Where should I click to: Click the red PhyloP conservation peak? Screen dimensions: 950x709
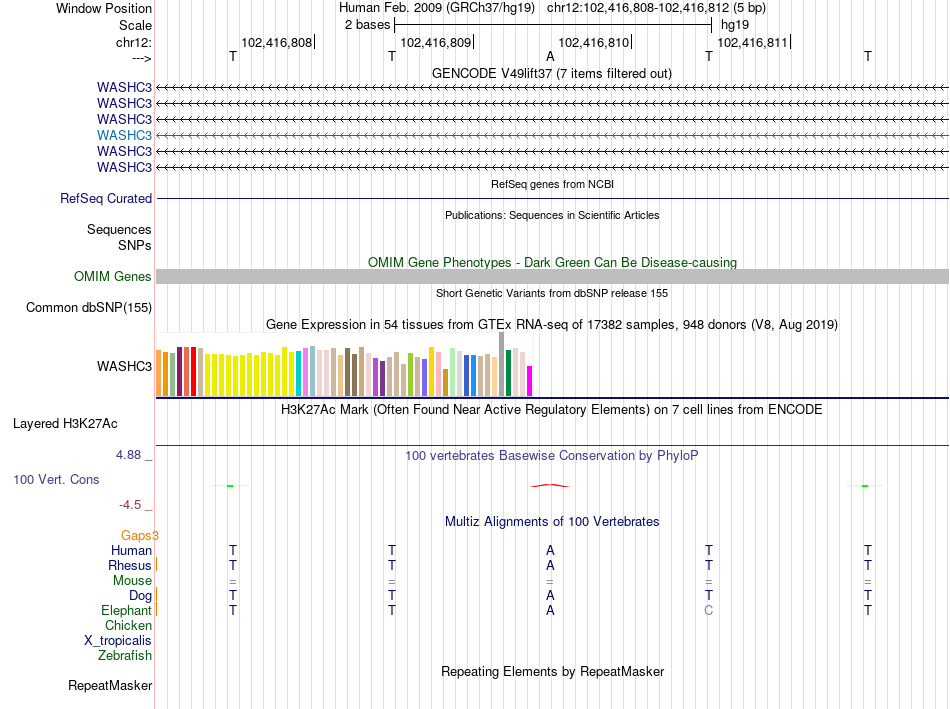[550, 485]
